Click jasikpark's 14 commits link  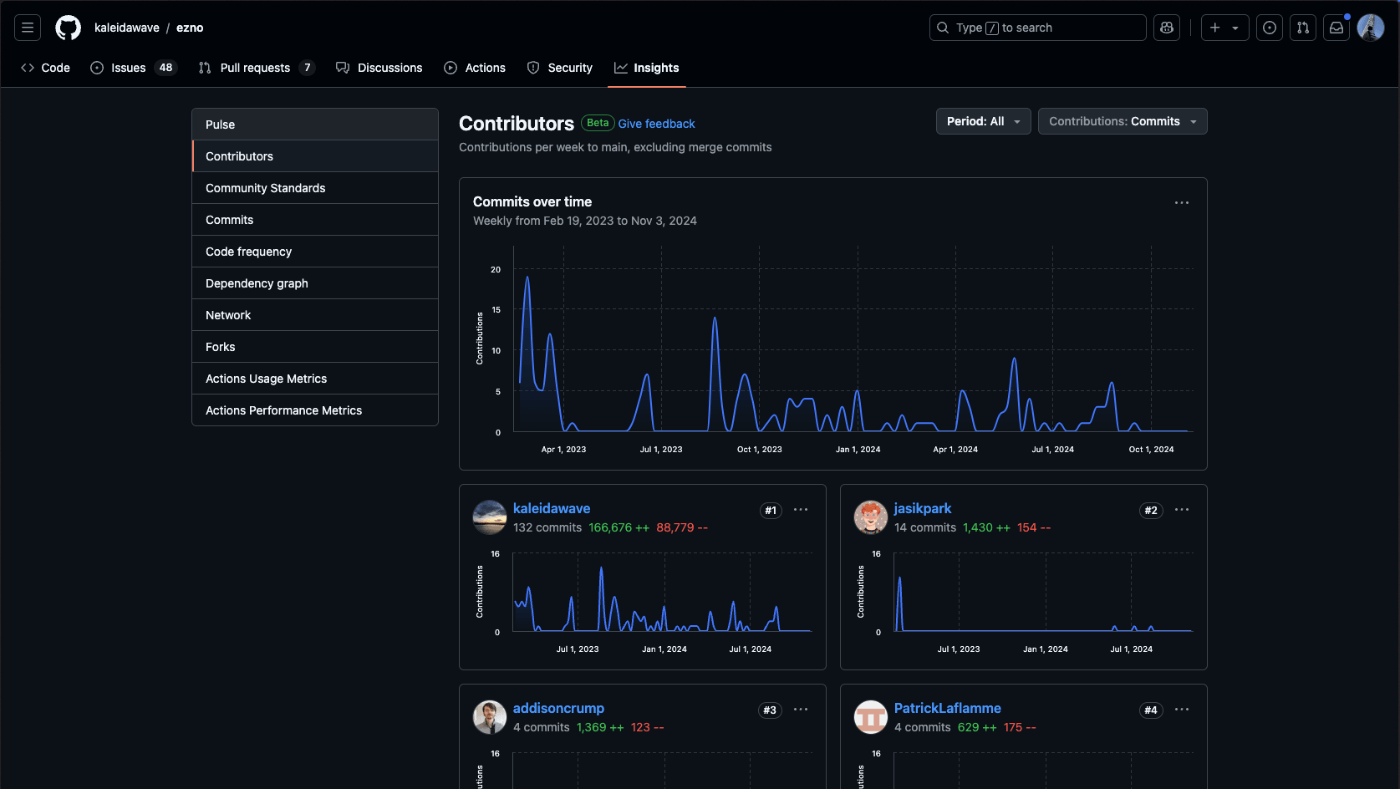(x=925, y=527)
